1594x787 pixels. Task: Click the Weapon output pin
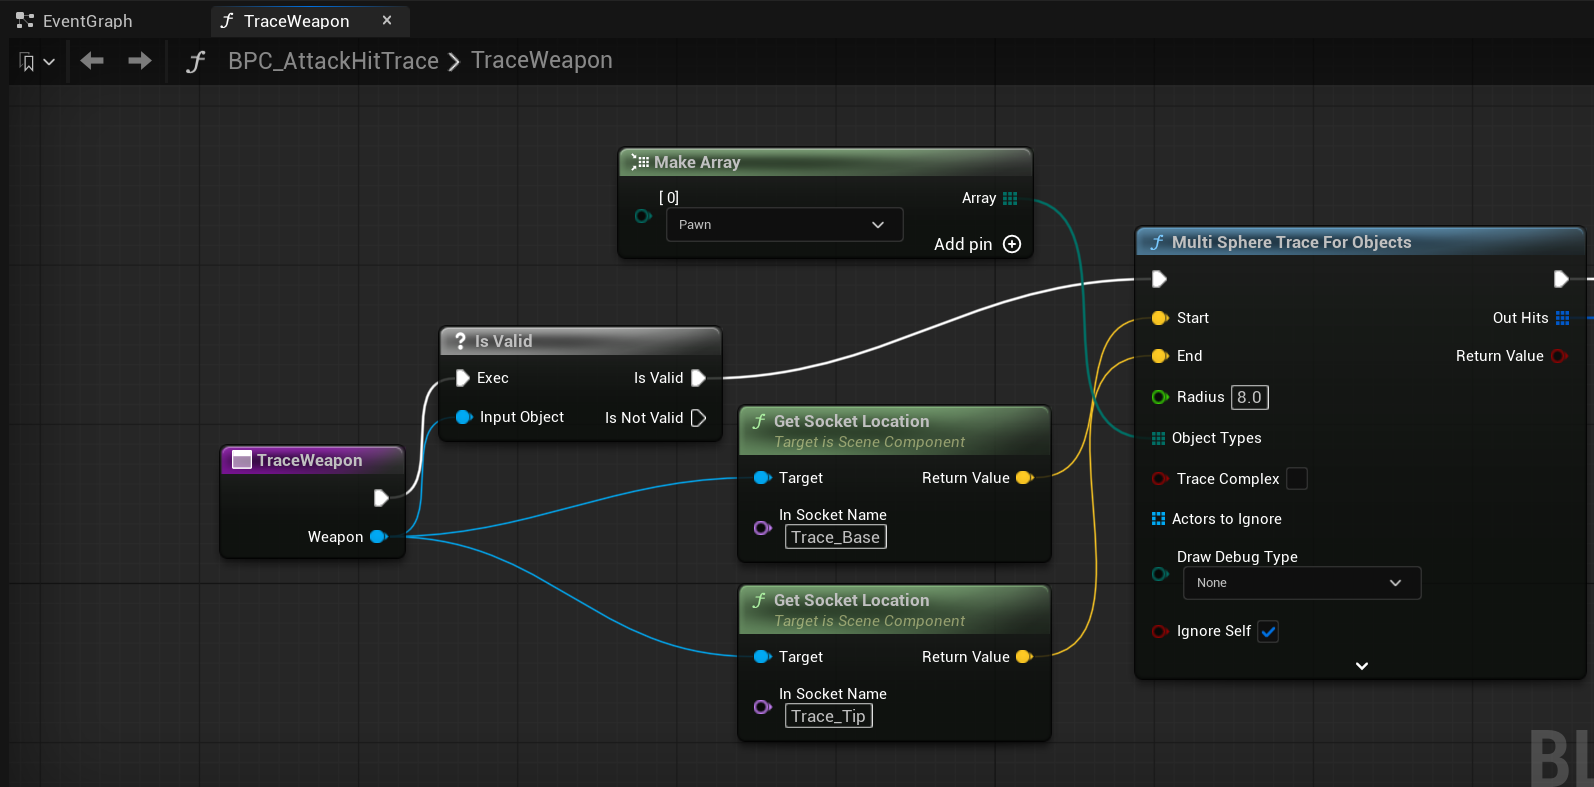click(378, 537)
